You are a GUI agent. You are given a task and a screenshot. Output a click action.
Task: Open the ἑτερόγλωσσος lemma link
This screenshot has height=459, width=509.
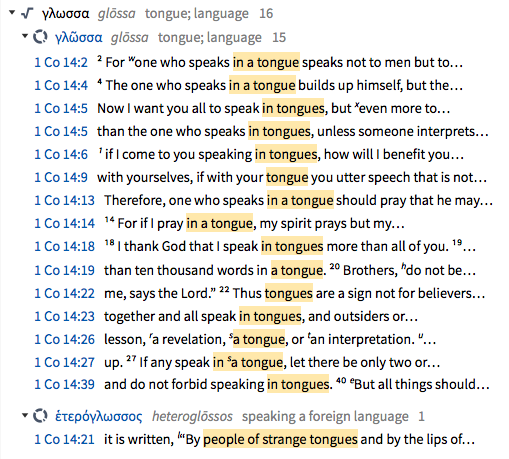(99, 416)
